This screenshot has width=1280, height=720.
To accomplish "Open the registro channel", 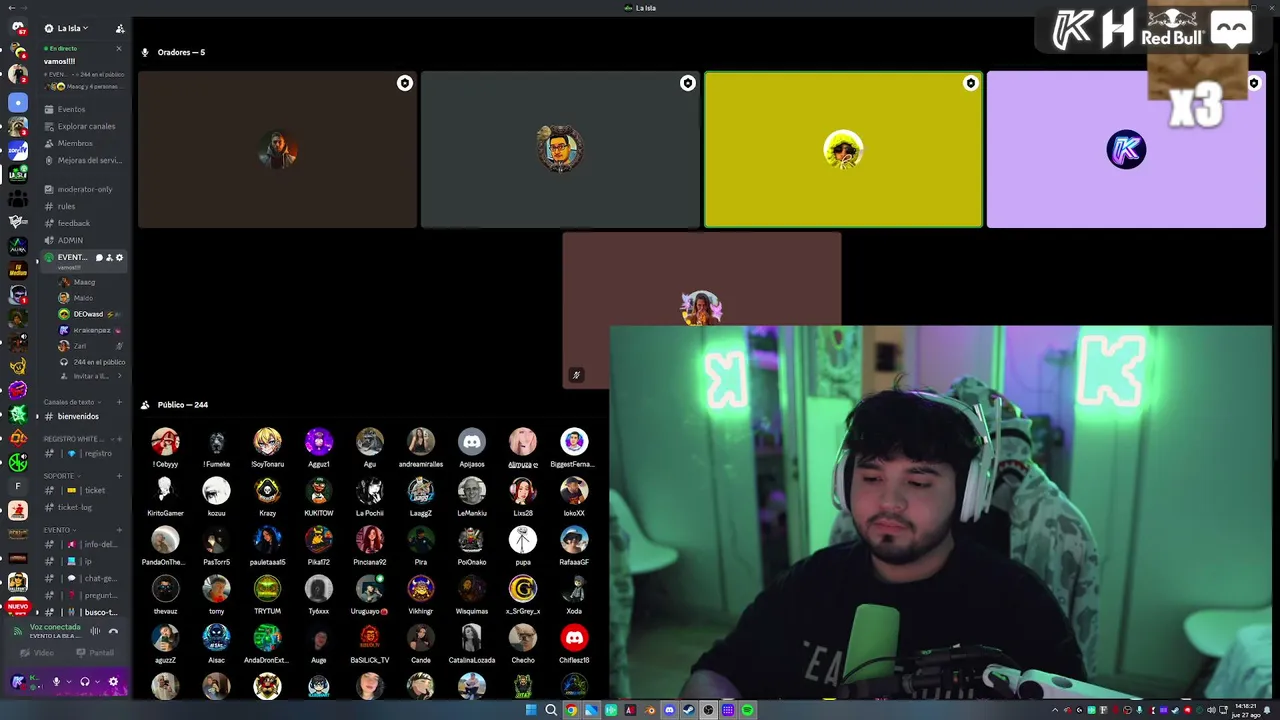I will tap(83, 453).
